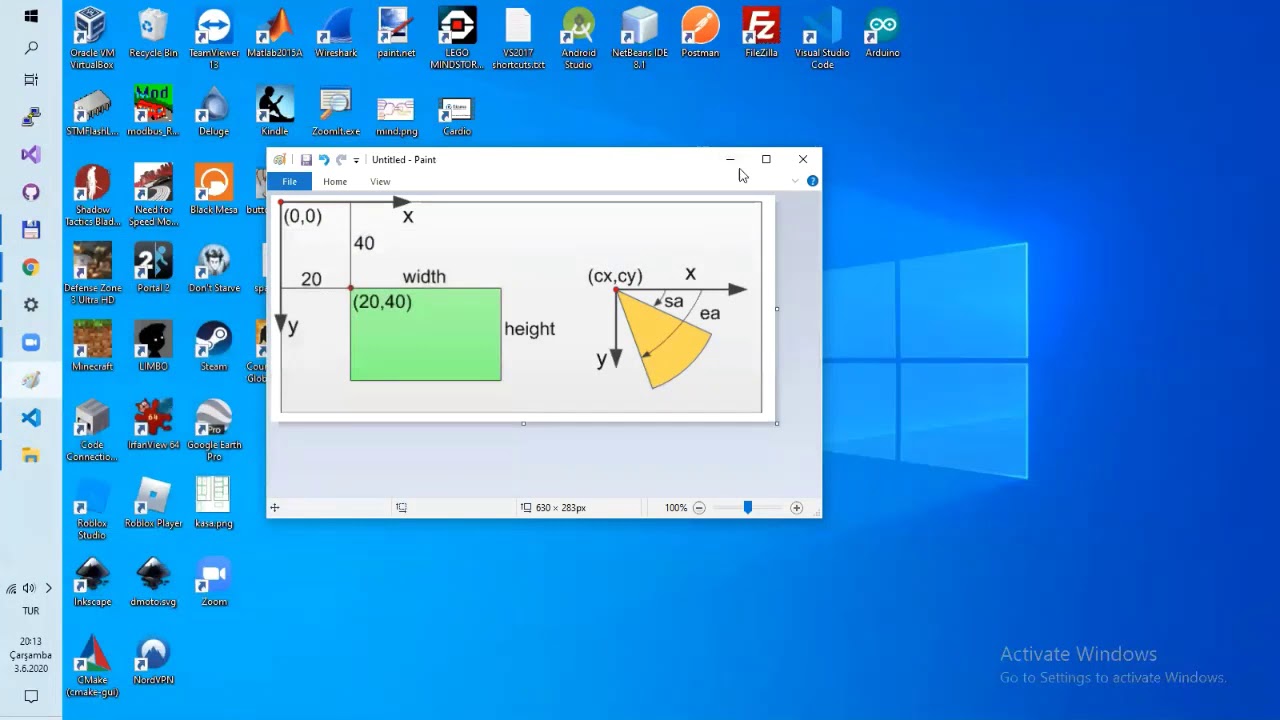
Task: Open the File menu in Paint
Action: pos(289,181)
